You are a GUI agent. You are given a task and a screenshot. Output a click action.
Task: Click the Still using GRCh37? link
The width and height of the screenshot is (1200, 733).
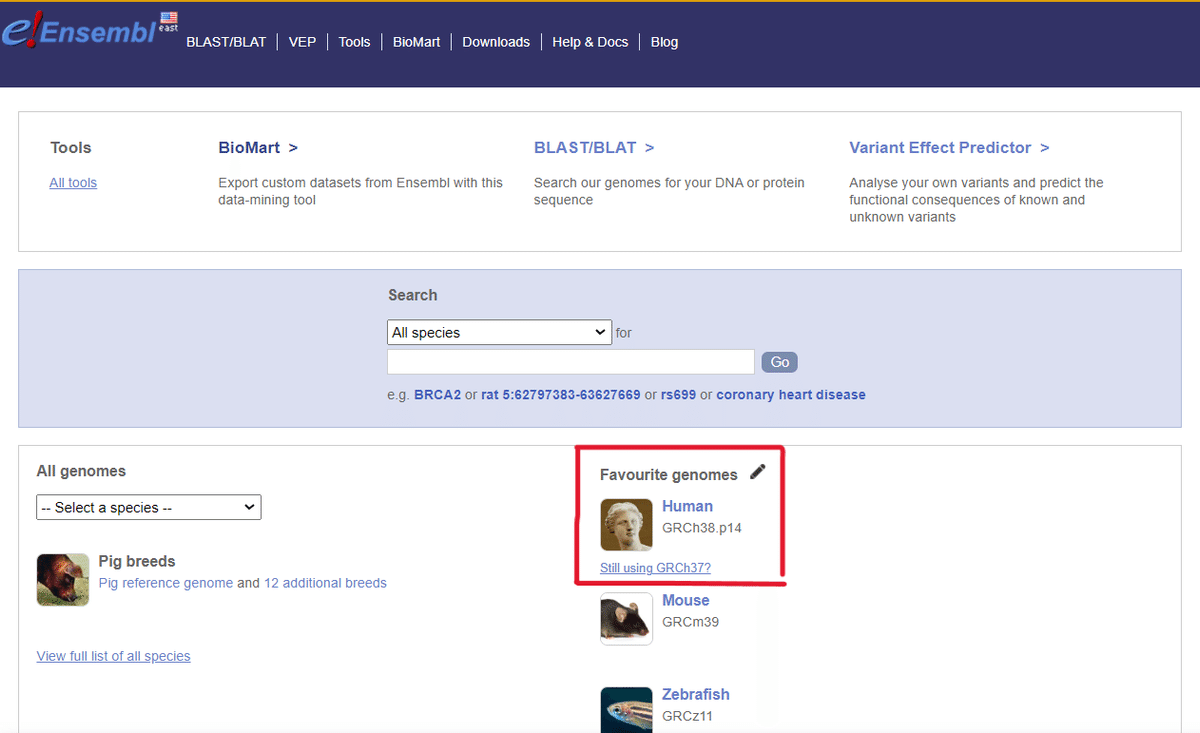(655, 568)
